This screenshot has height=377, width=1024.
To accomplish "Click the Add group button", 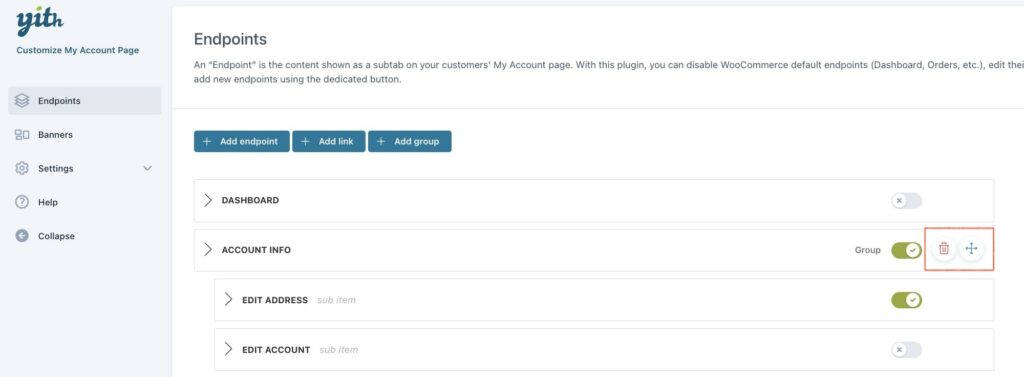I will 409,141.
